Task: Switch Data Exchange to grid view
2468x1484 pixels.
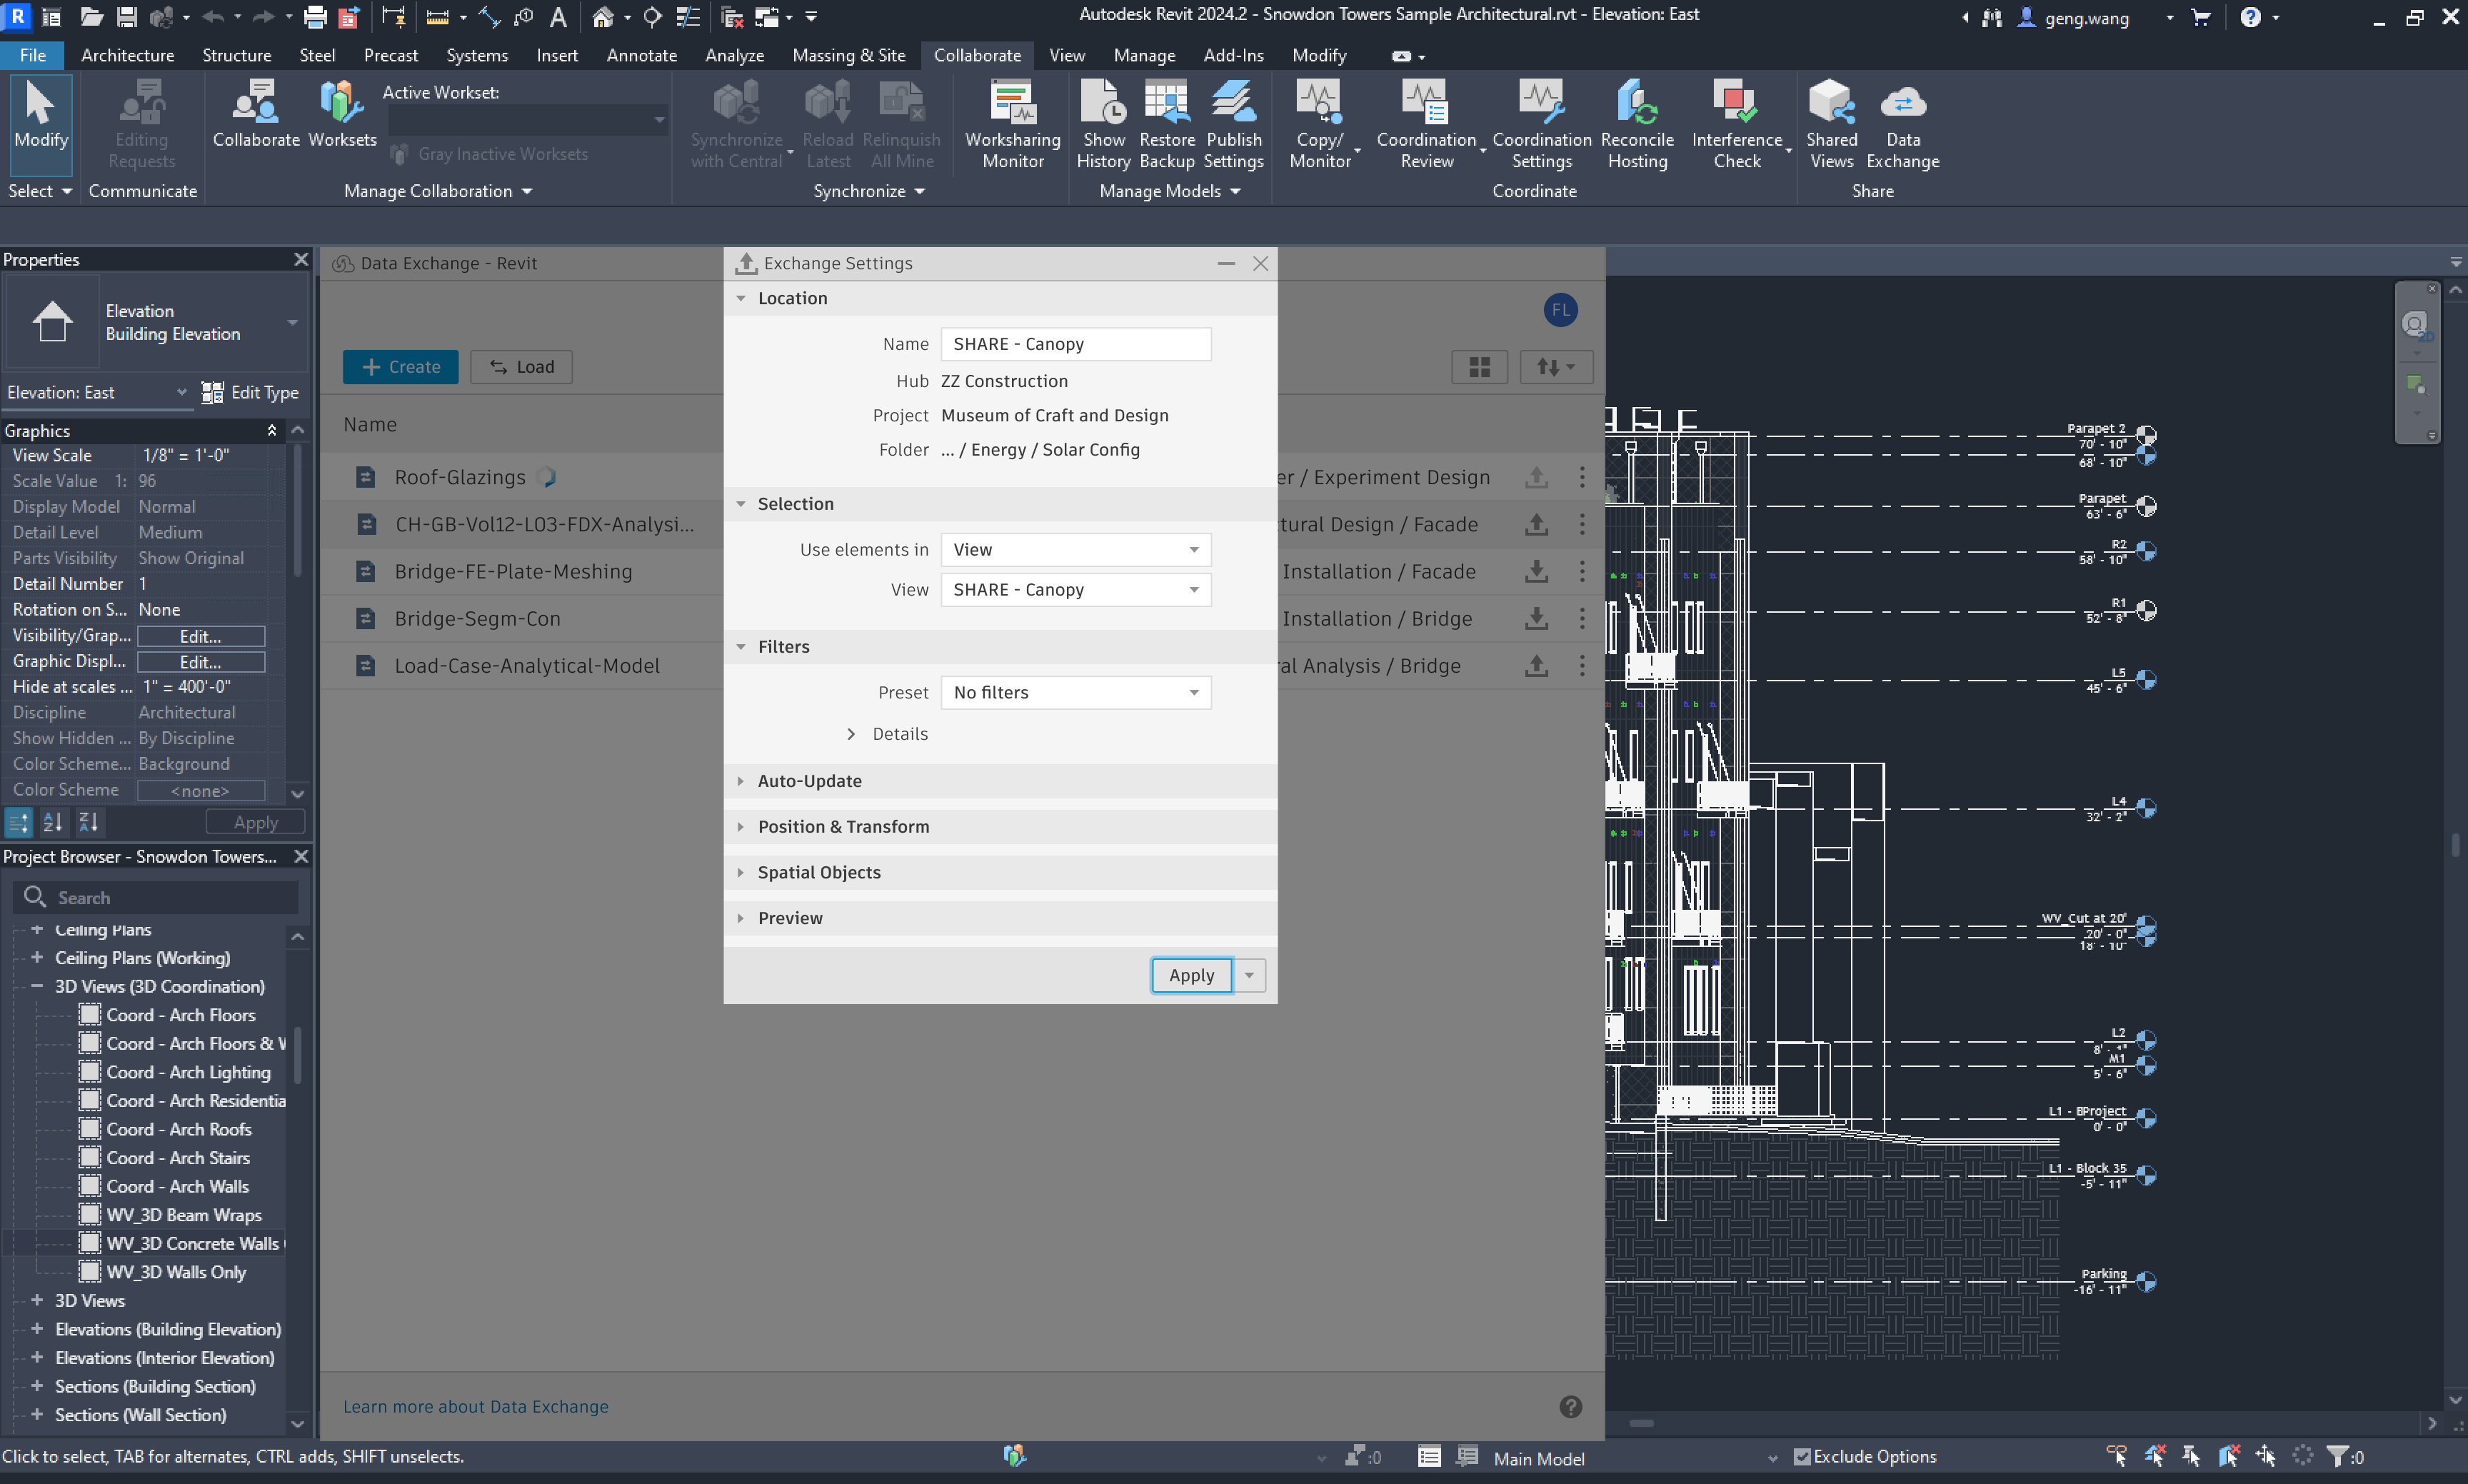Action: (x=1479, y=367)
